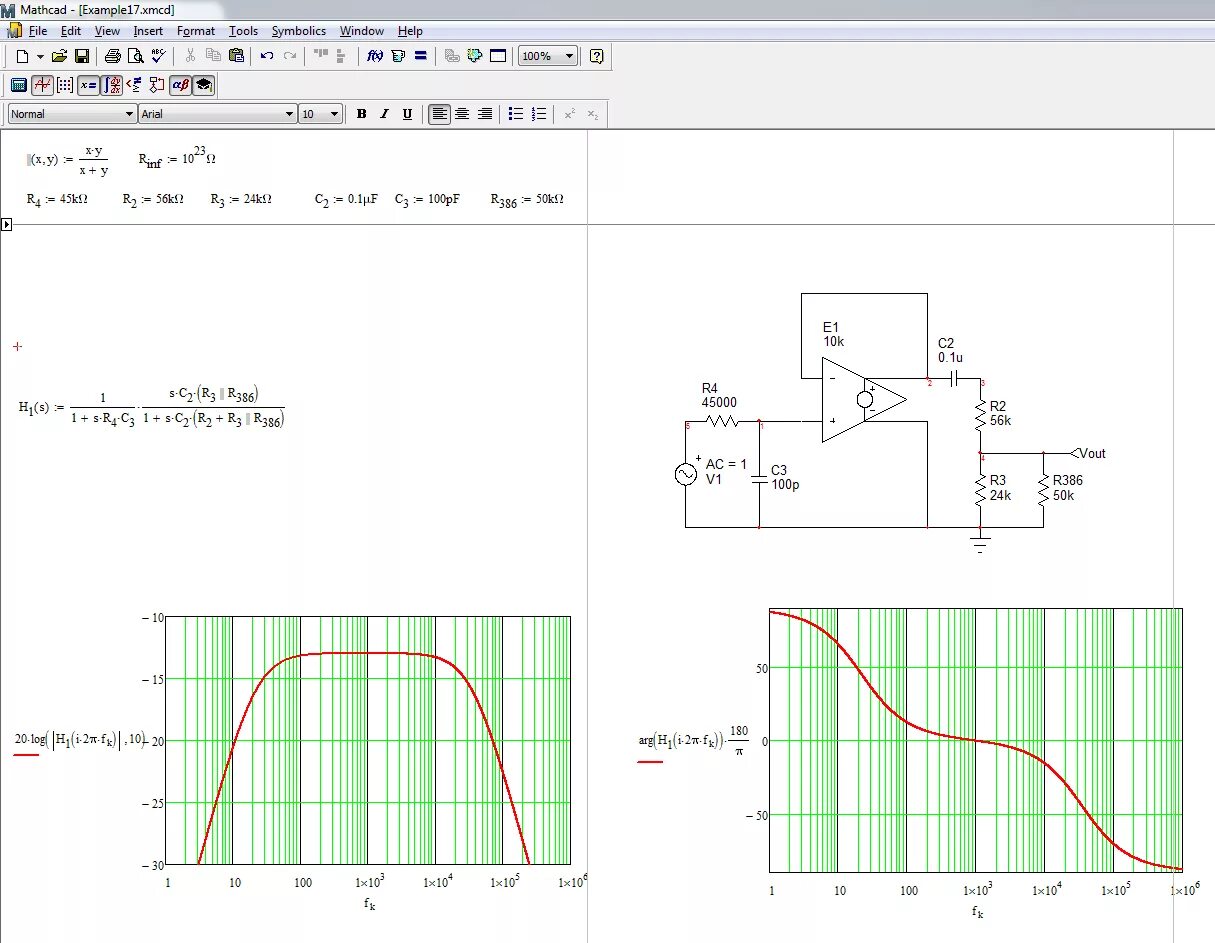Open the Symbolics menu
Image resolution: width=1215 pixels, height=943 pixels.
point(299,31)
